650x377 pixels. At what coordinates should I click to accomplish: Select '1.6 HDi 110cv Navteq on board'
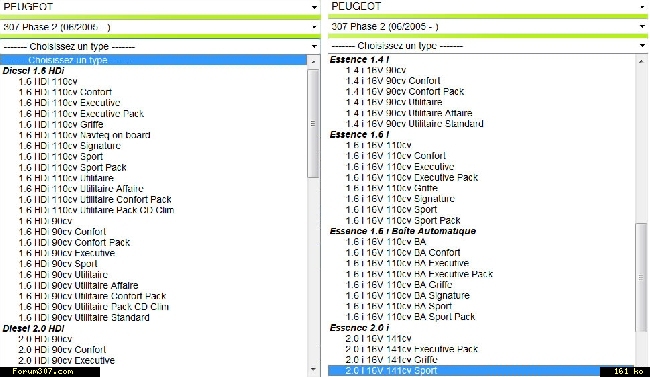tap(85, 135)
